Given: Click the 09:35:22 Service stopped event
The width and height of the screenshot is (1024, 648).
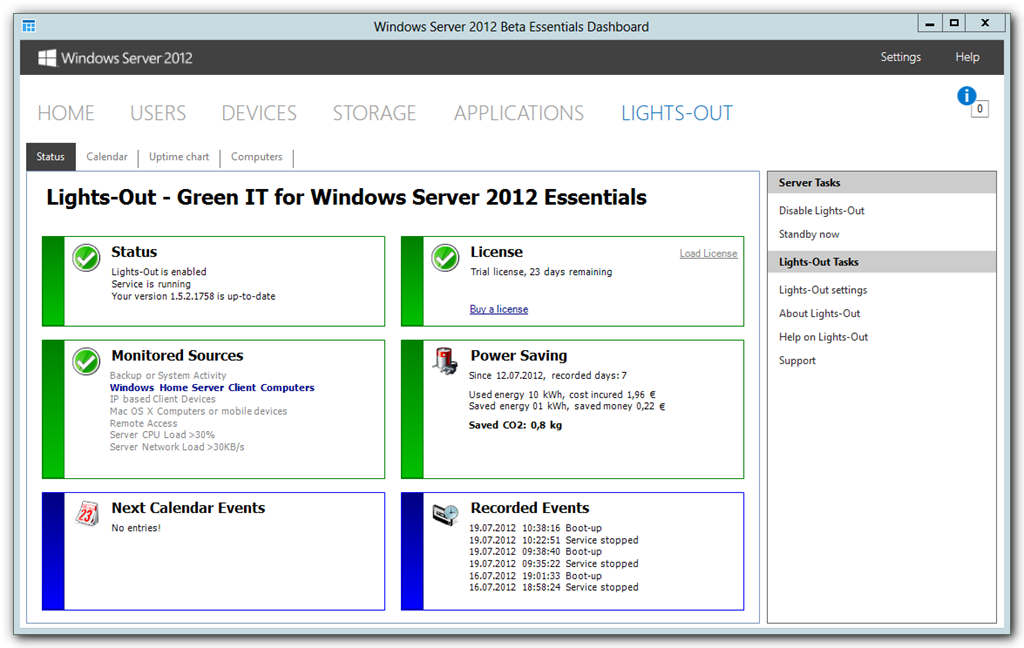Looking at the screenshot, I should 554,564.
